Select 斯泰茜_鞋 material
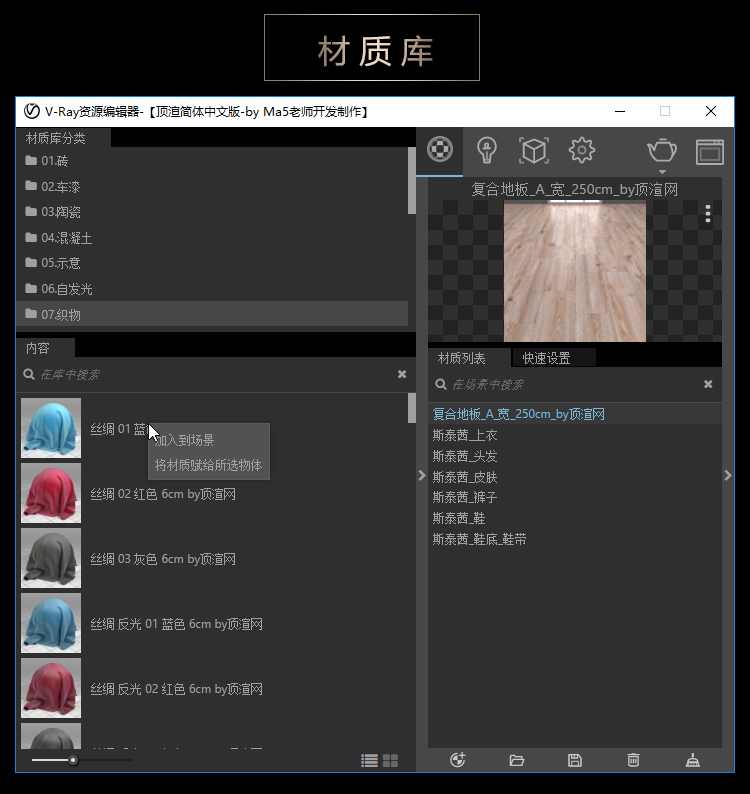This screenshot has height=794, width=750. (575, 519)
